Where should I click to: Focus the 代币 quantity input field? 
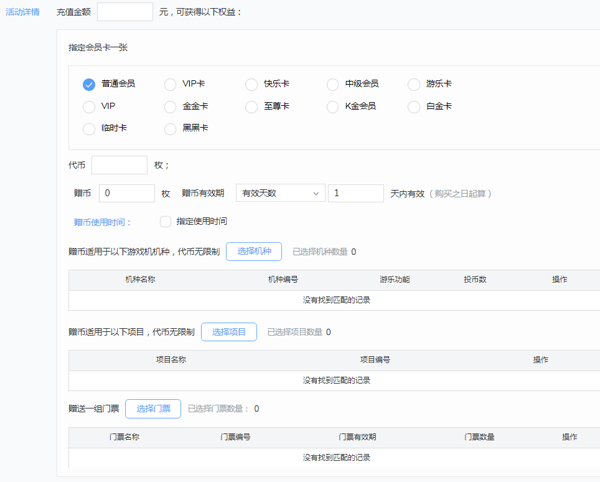tap(119, 165)
